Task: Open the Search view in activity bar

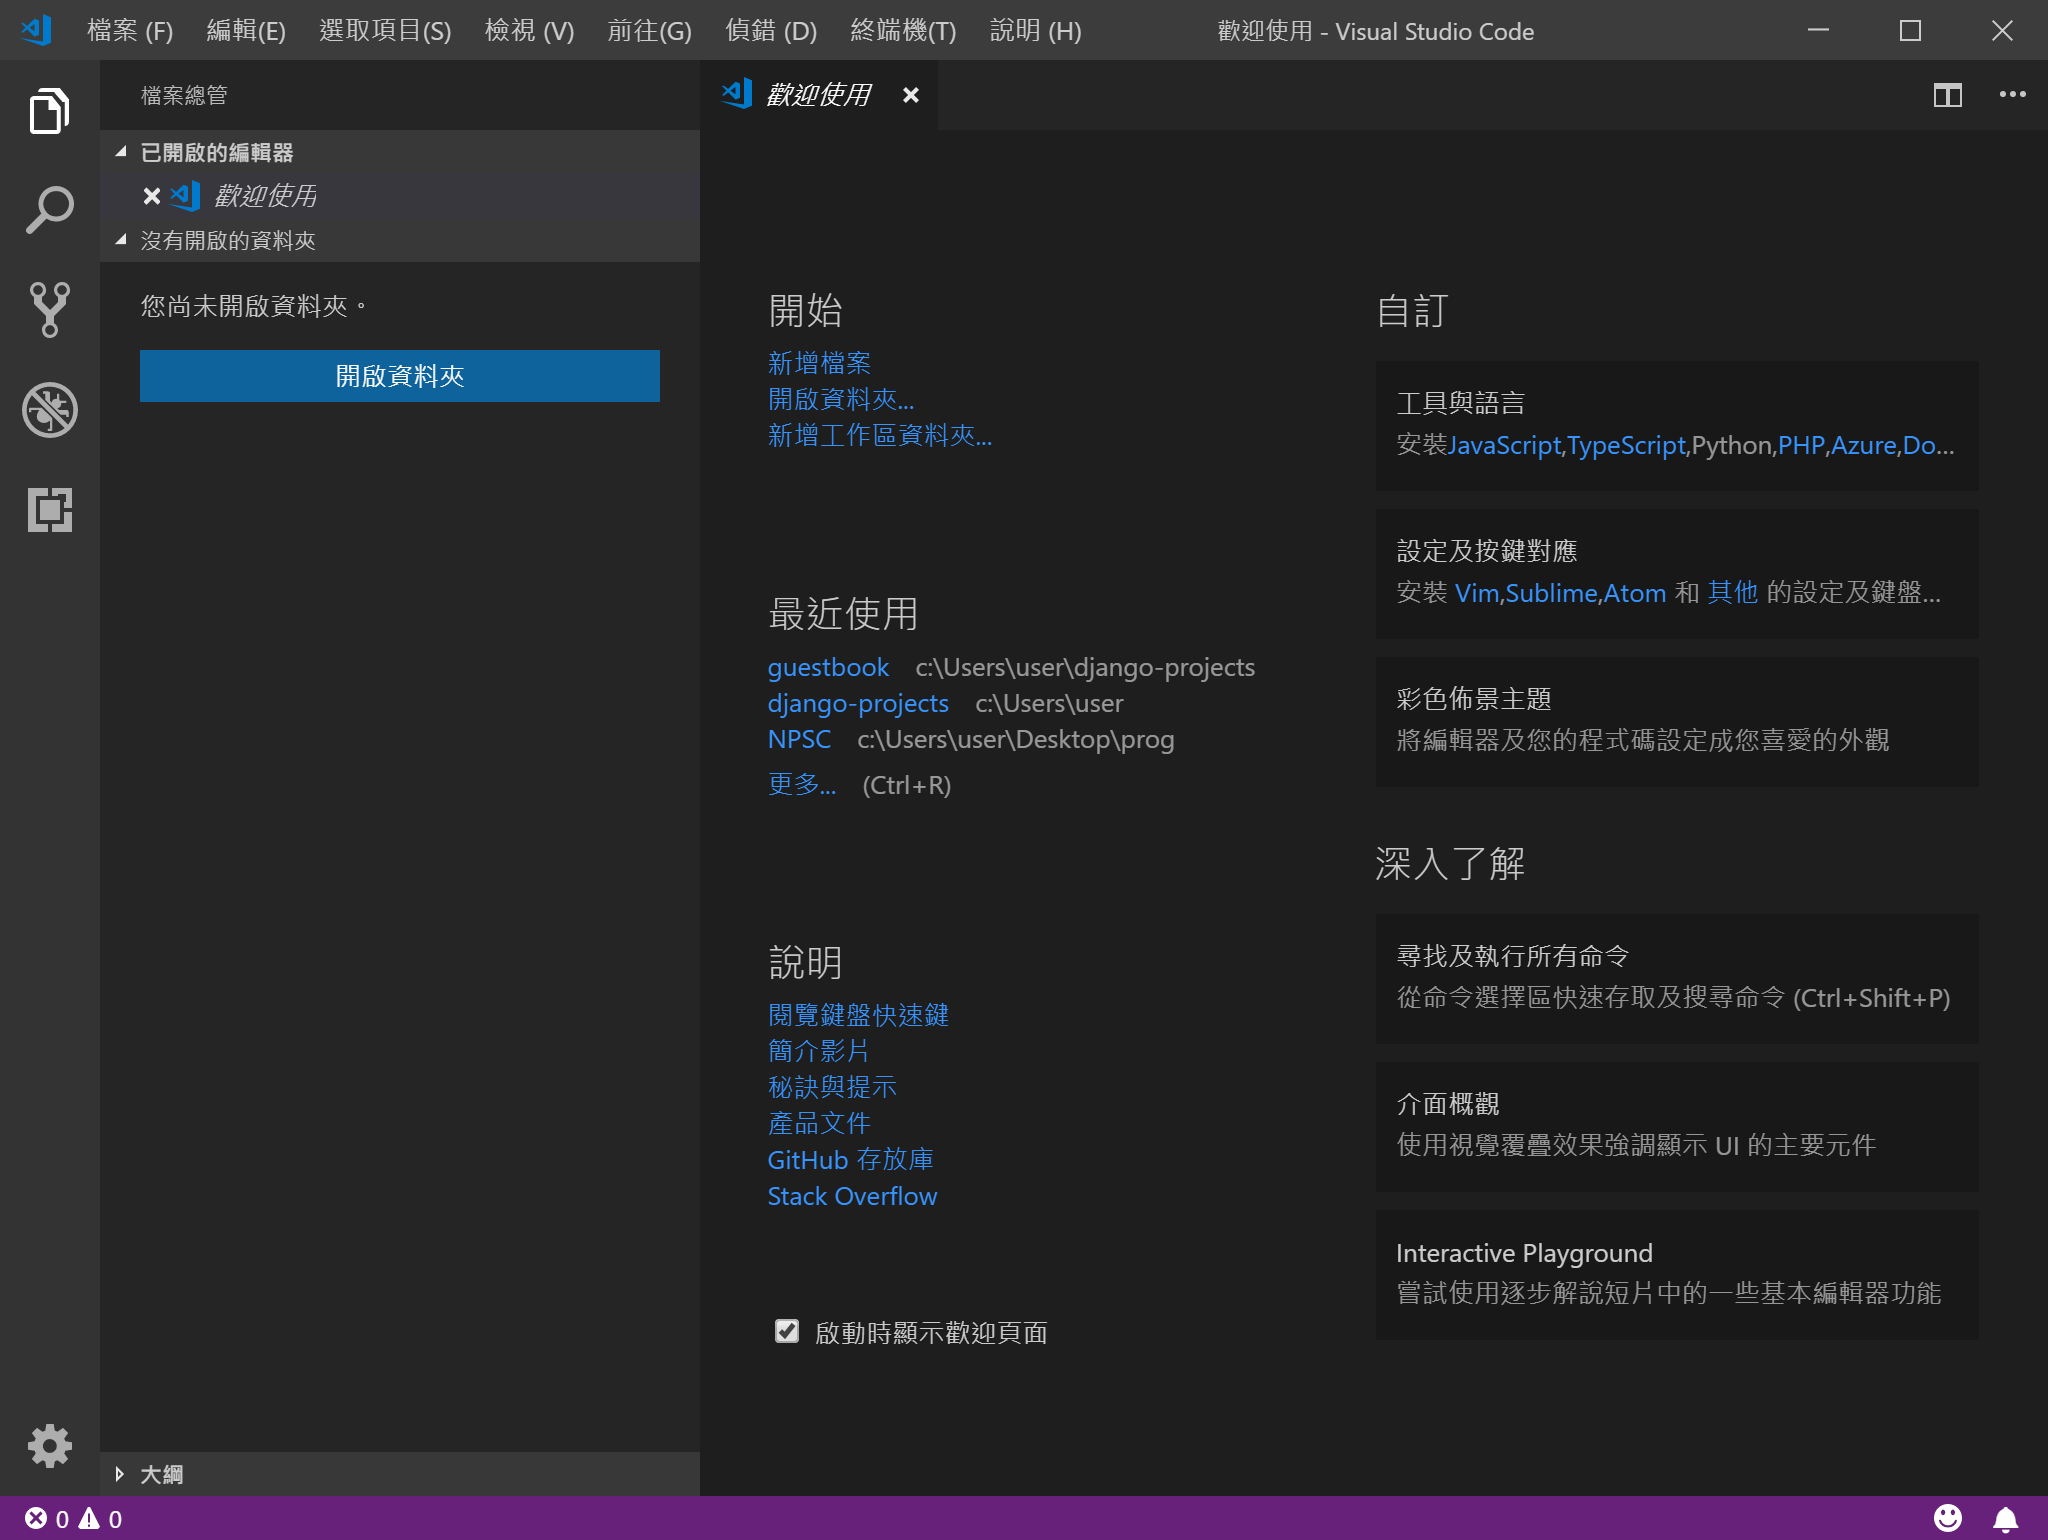Action: 49,210
